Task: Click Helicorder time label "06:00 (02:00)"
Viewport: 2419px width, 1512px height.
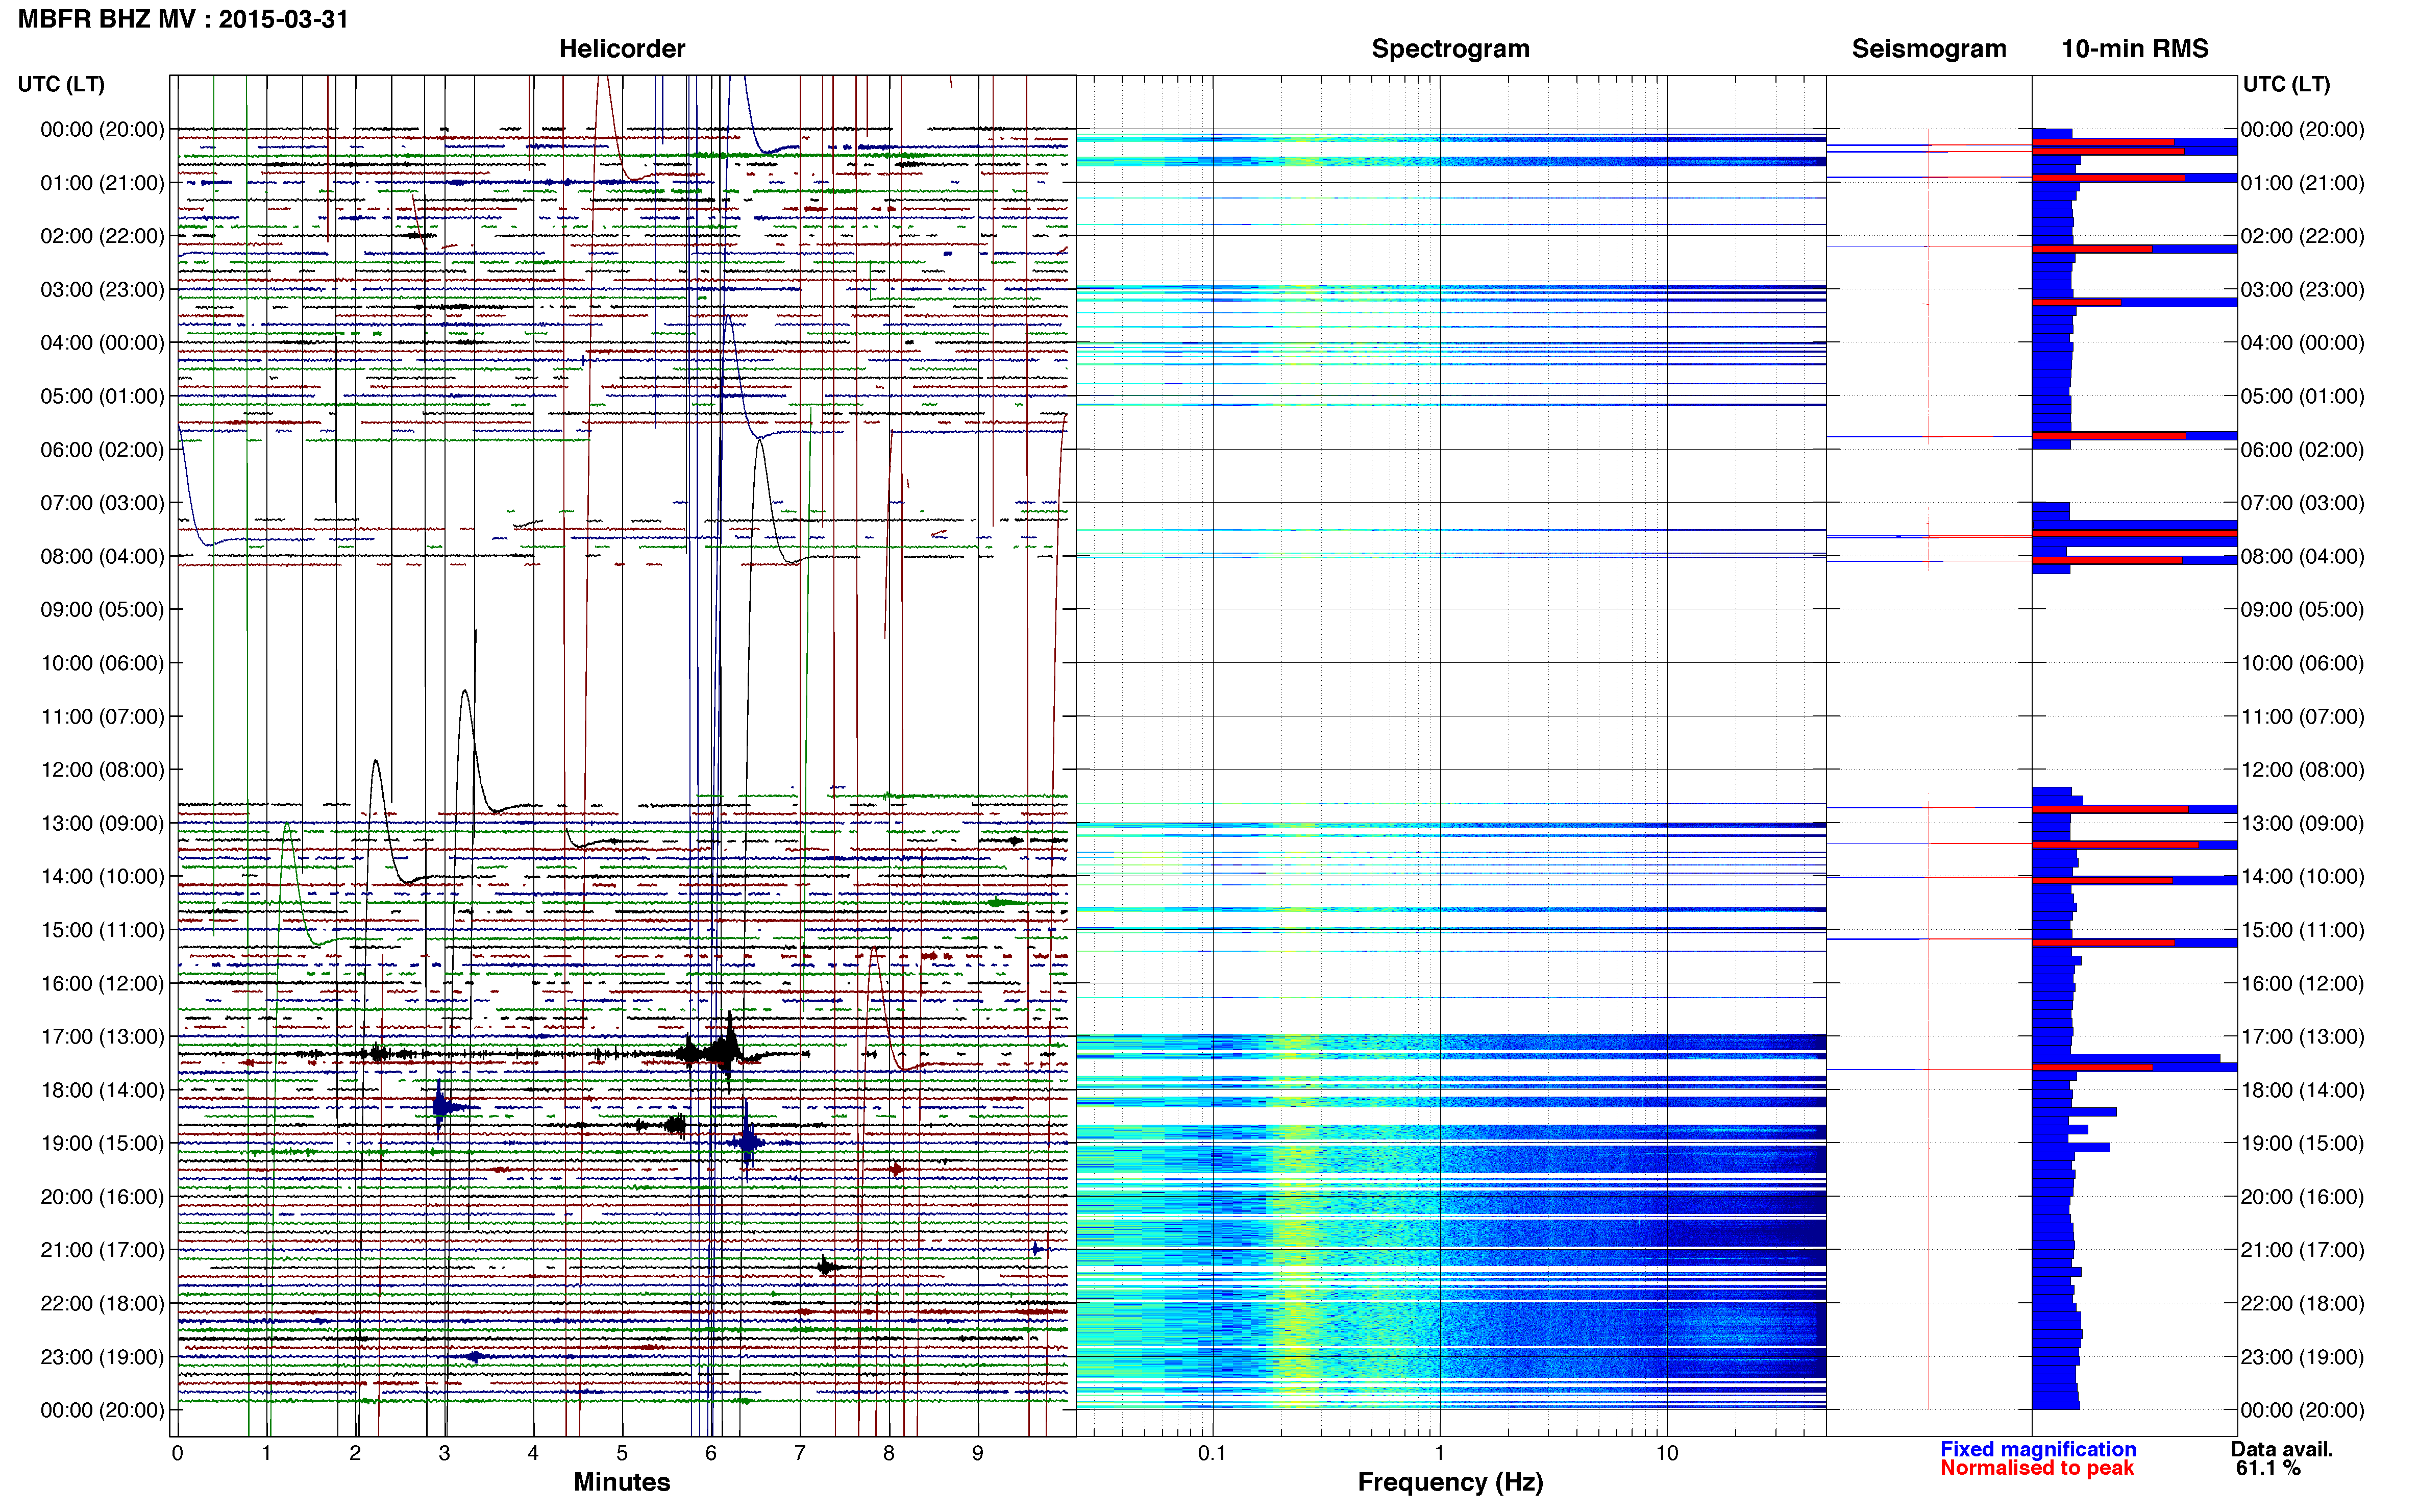Action: click(x=102, y=450)
